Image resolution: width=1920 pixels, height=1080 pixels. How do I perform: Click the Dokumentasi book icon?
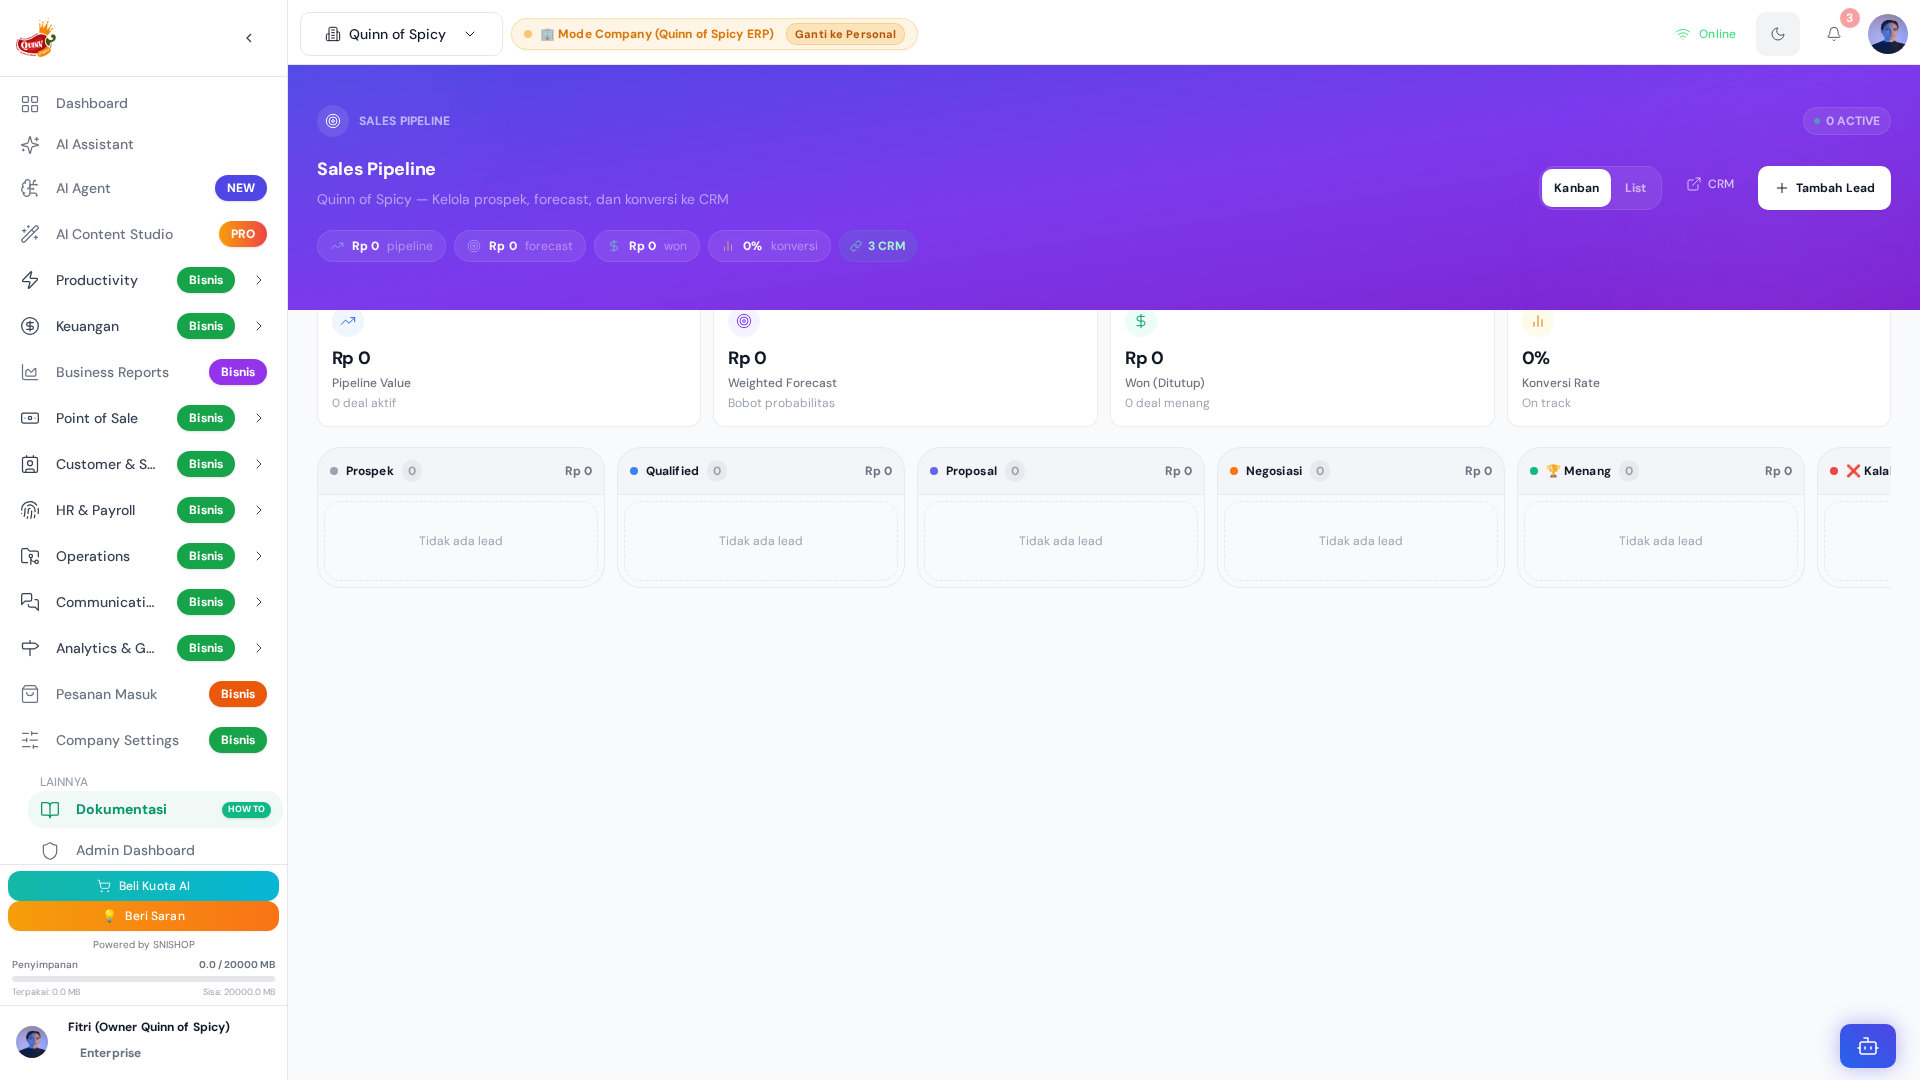point(50,810)
